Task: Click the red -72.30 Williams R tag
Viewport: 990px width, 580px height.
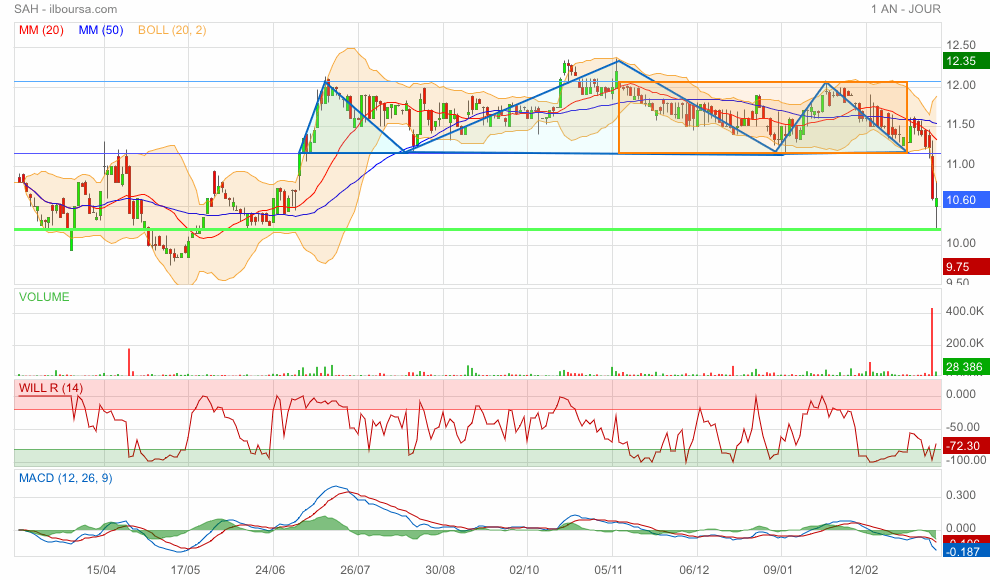Action: (965, 446)
